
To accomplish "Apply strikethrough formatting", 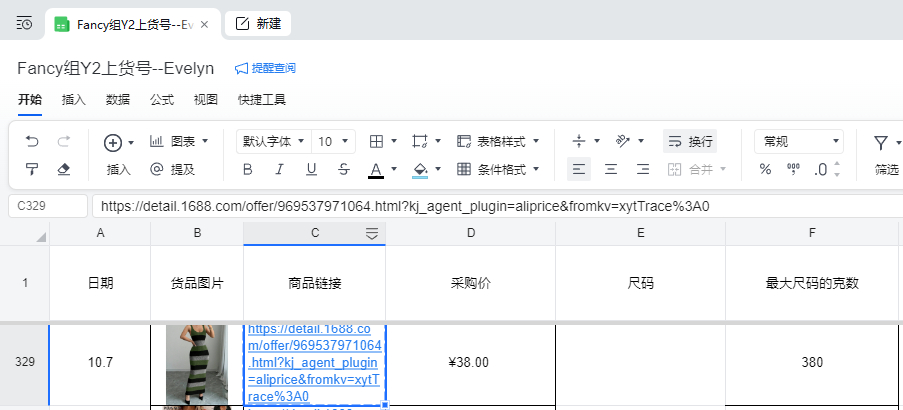I will (344, 169).
